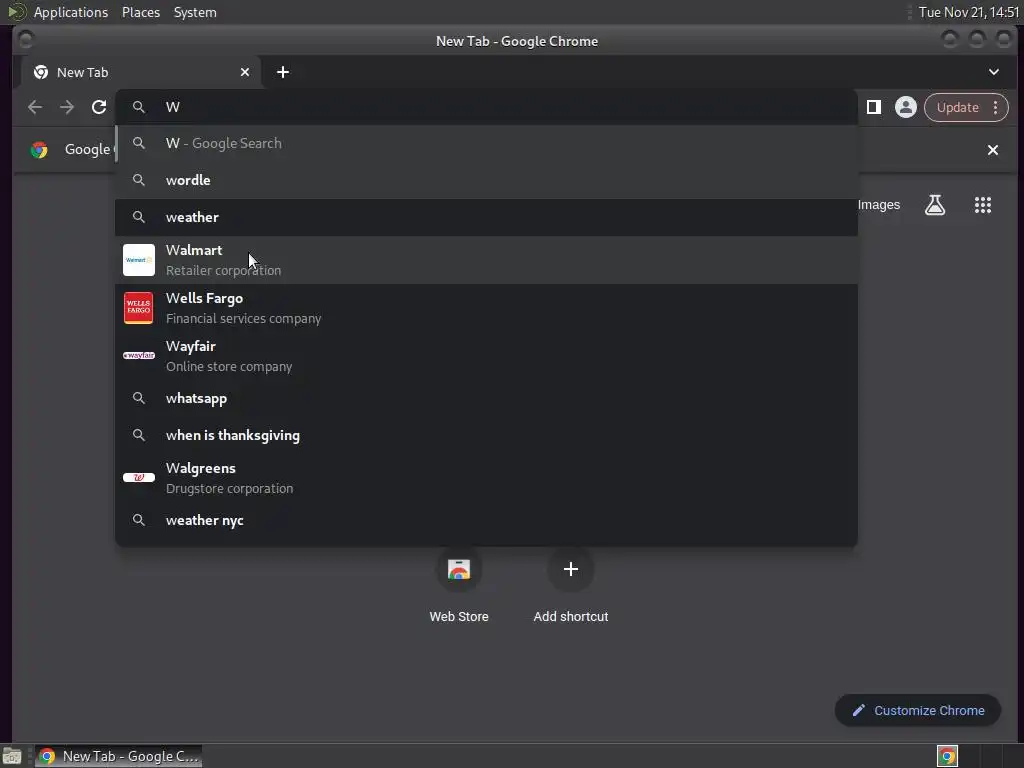Open Customize Chrome
1024x768 pixels.
coord(918,711)
